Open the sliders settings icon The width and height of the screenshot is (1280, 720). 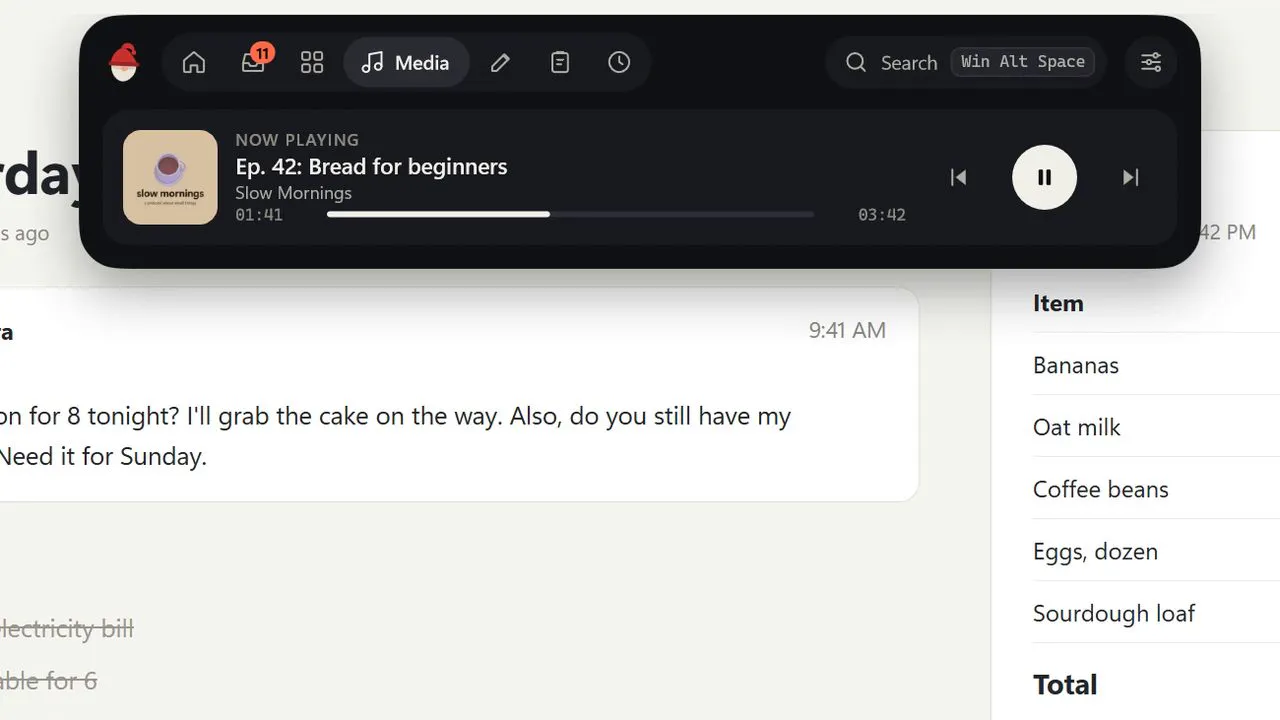1151,63
